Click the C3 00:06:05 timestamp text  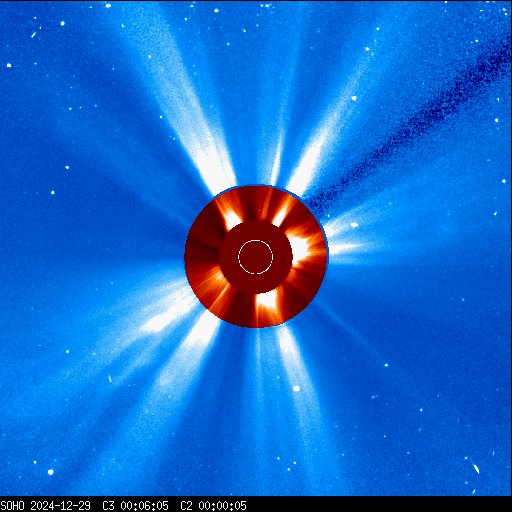(135, 506)
